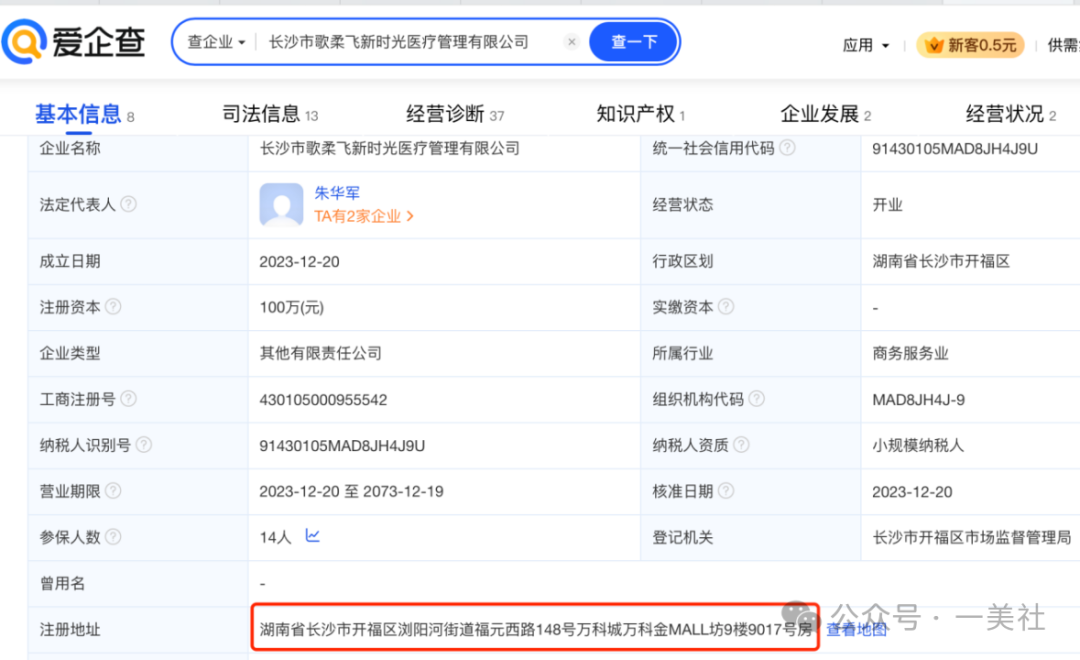Click the 查一下 search button
Image resolution: width=1080 pixels, height=660 pixels.
pos(633,42)
